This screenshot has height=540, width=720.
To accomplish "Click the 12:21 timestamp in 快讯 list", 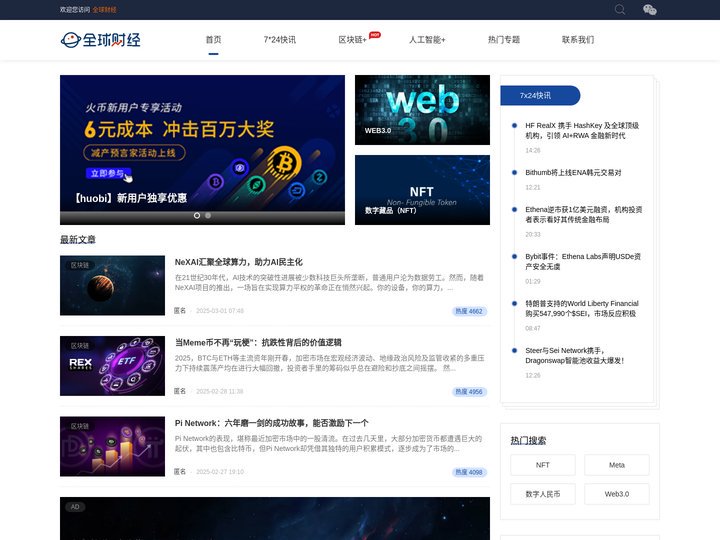I will [533, 187].
